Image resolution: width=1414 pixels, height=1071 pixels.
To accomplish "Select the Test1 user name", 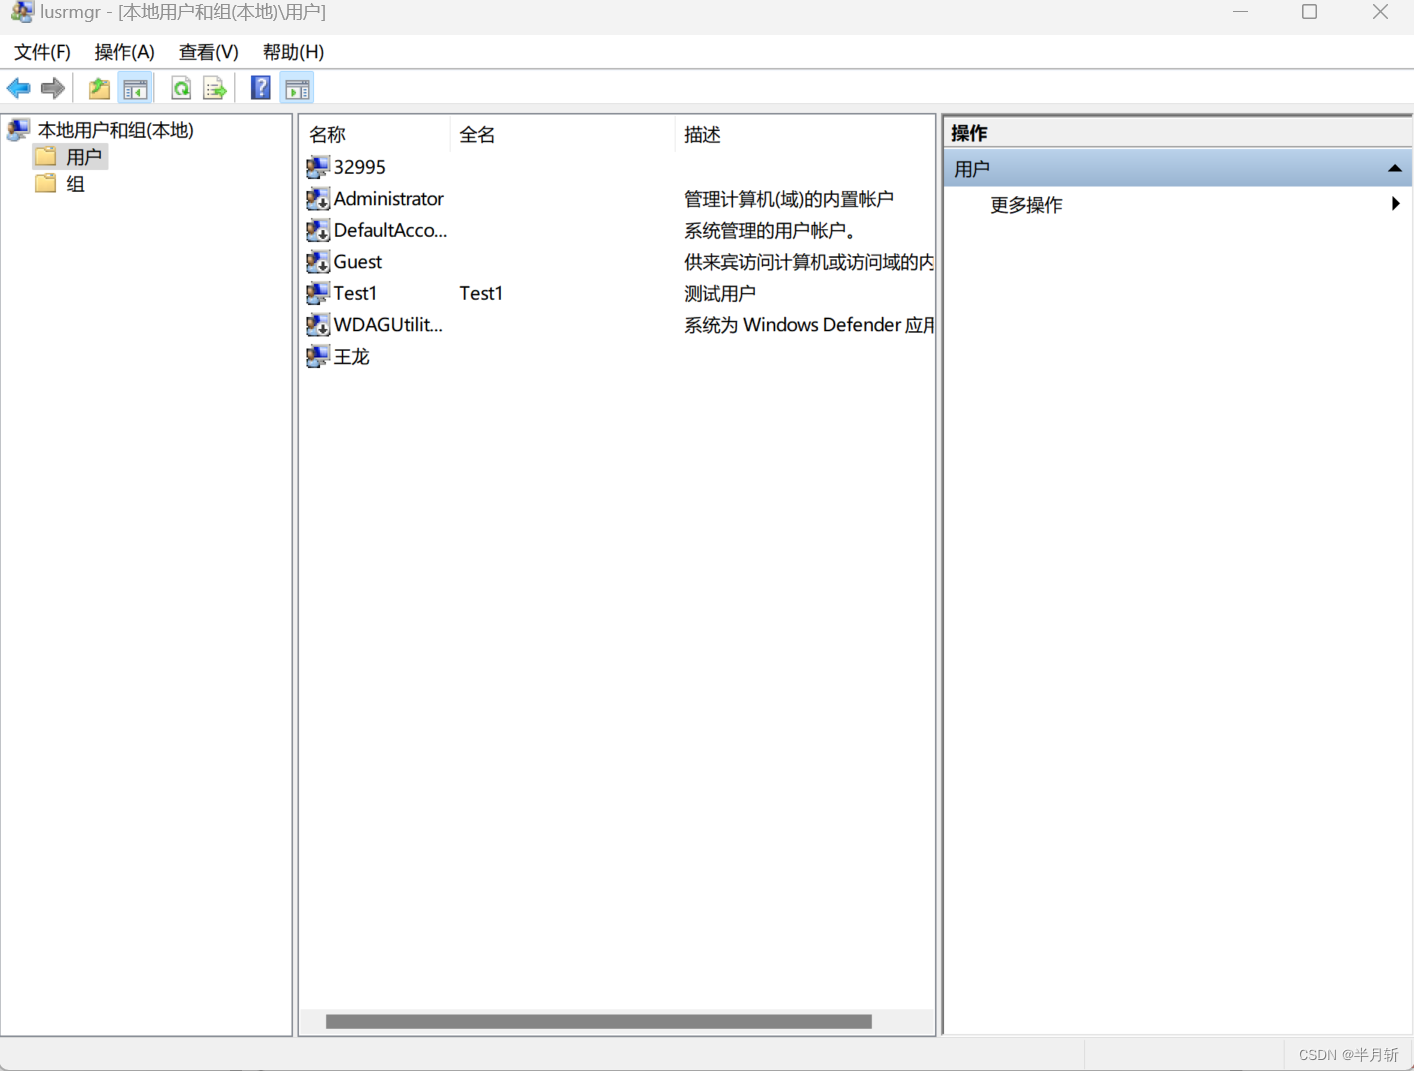I will pos(355,293).
